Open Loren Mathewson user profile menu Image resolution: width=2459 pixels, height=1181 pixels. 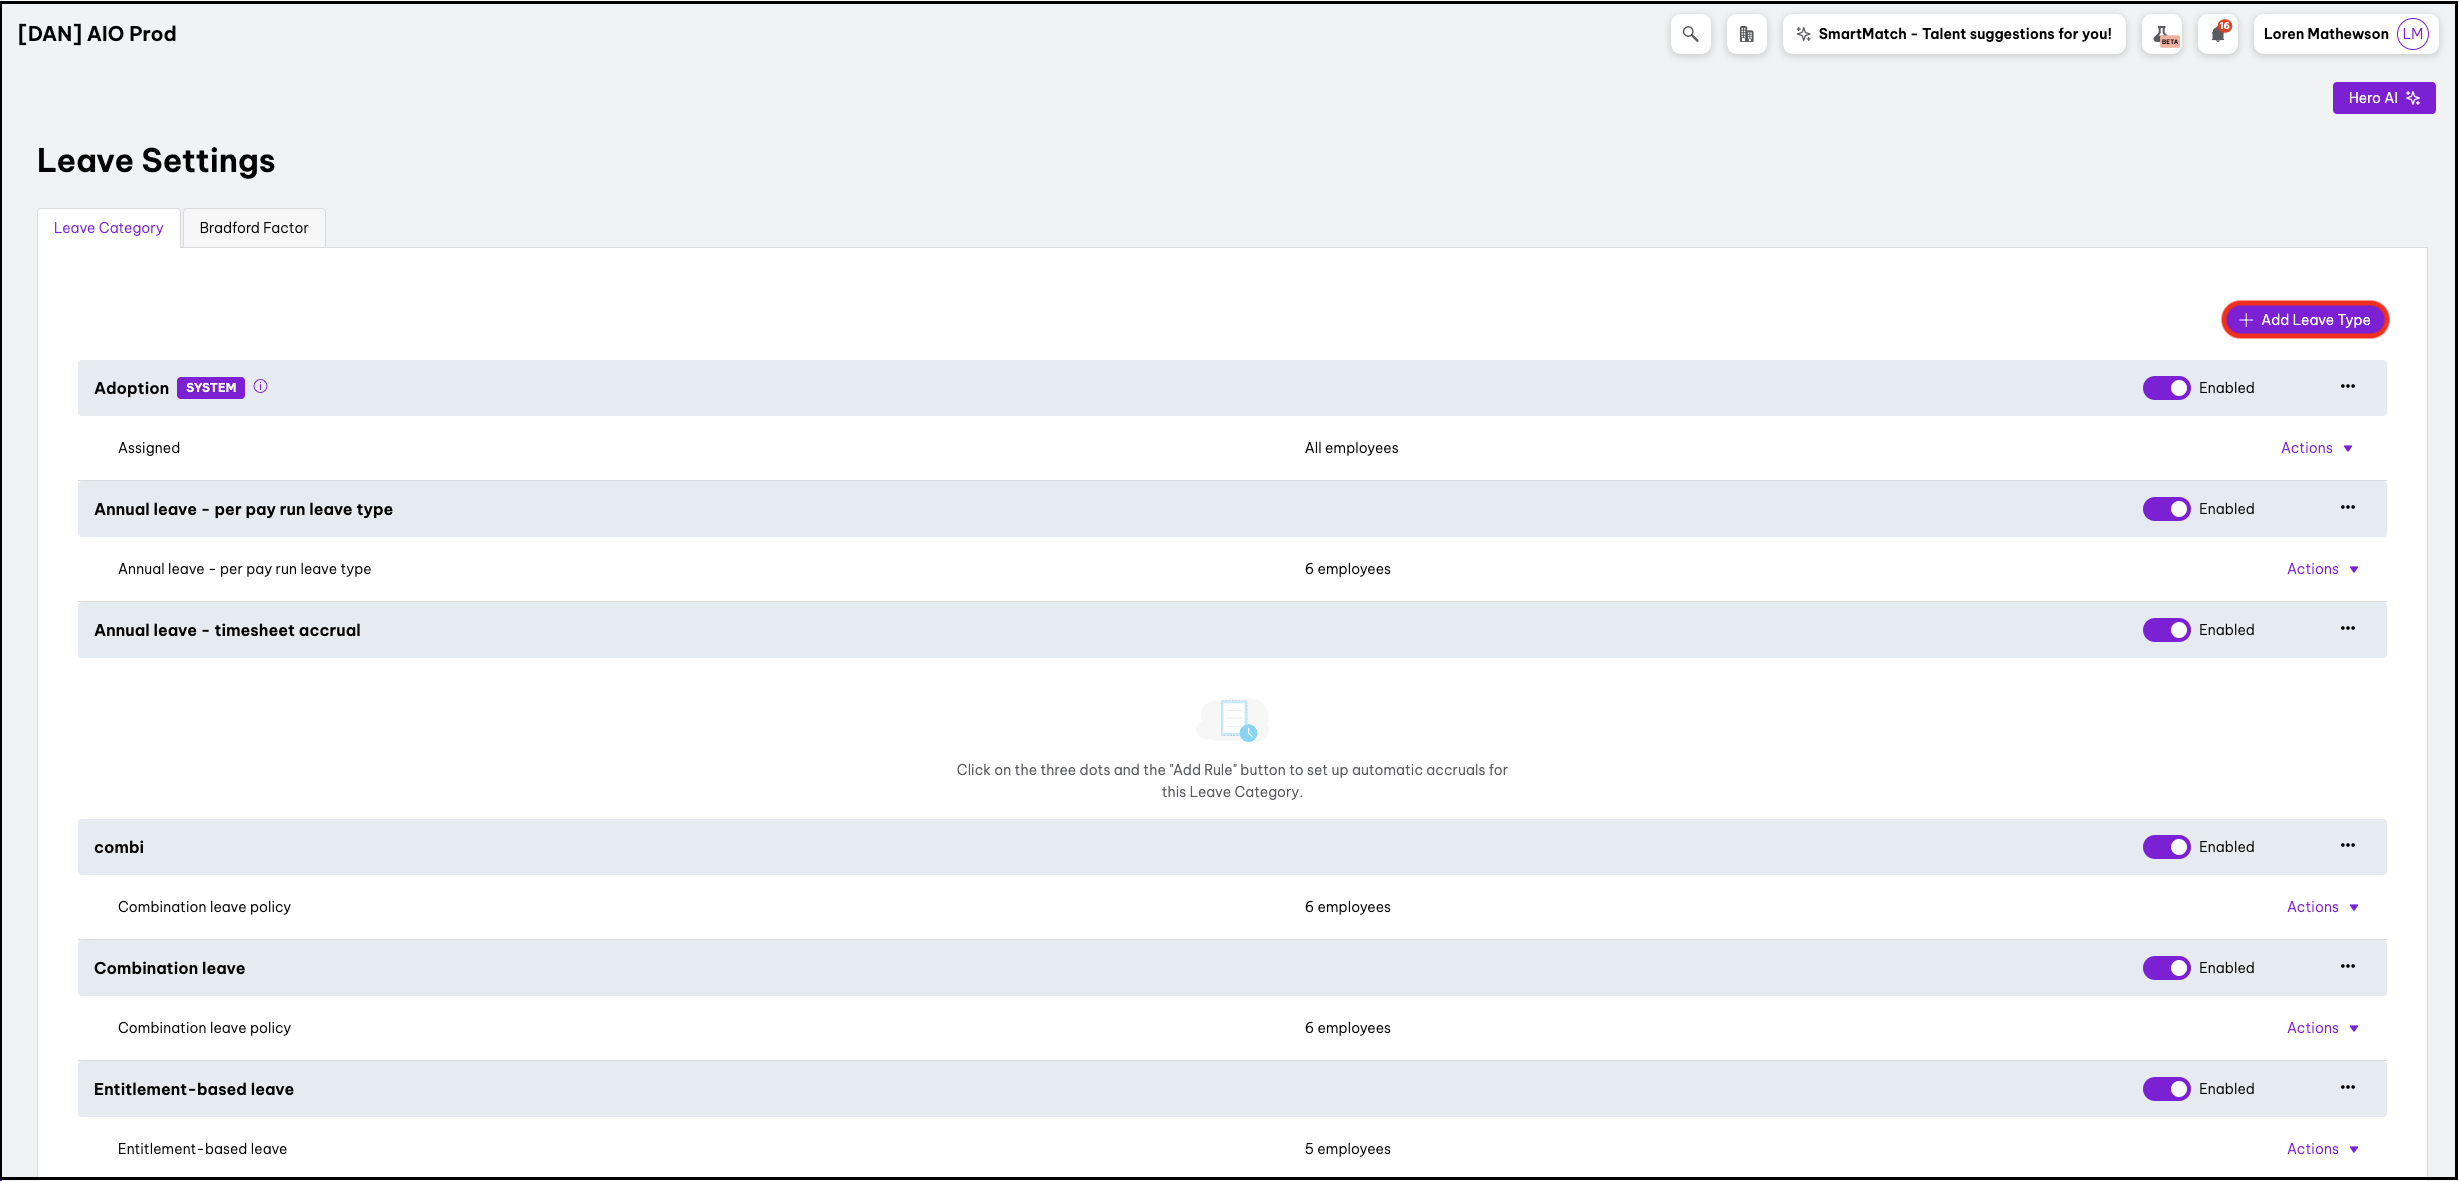pyautogui.click(x=2345, y=34)
